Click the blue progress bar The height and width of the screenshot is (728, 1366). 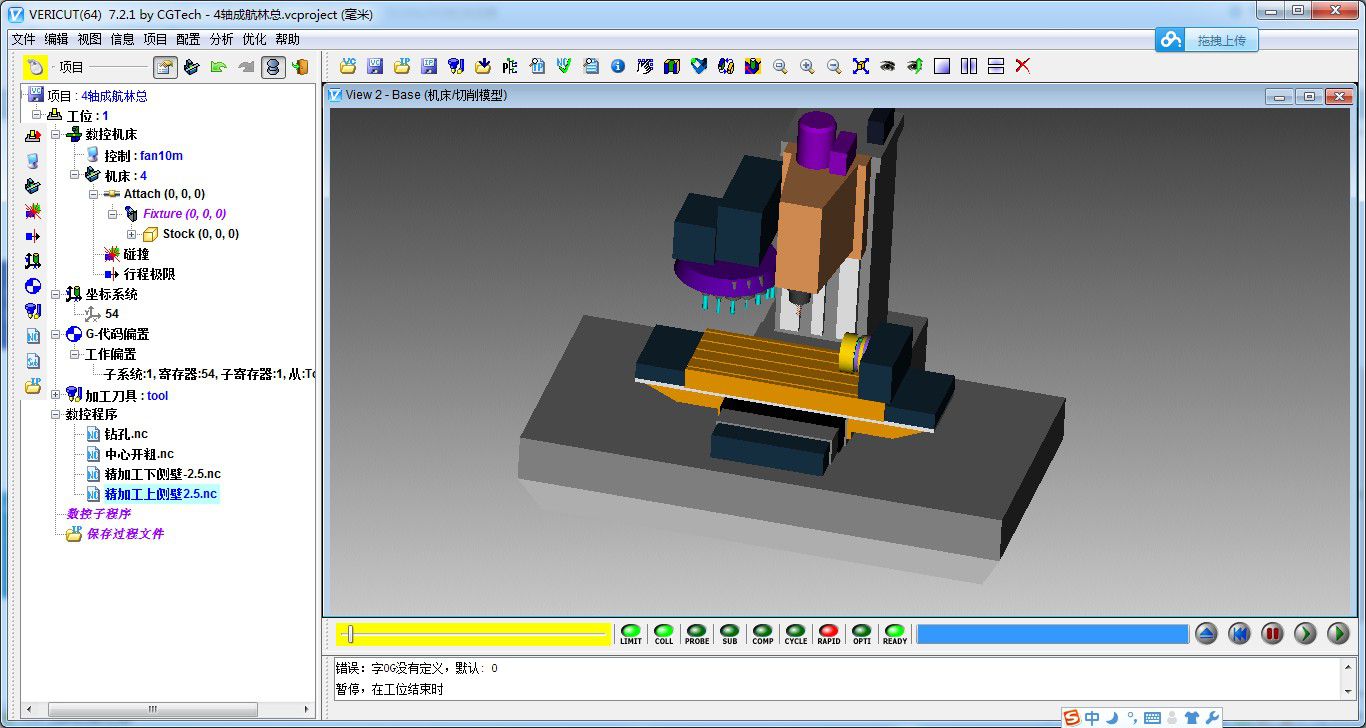1052,634
